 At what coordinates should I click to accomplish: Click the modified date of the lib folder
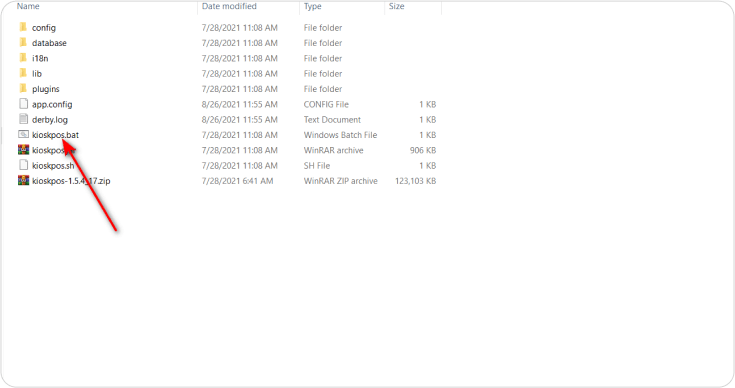tap(240, 74)
